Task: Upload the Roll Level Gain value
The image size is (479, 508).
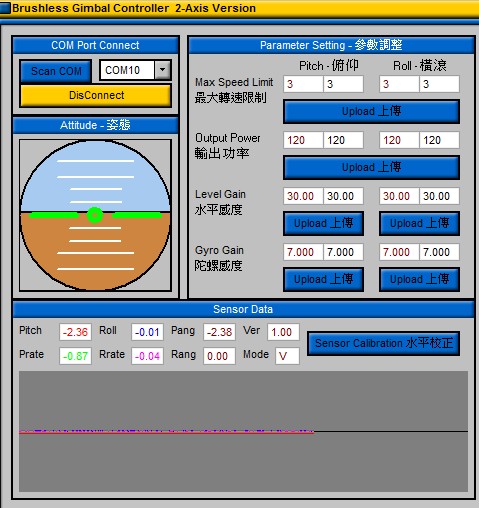Action: (x=419, y=223)
